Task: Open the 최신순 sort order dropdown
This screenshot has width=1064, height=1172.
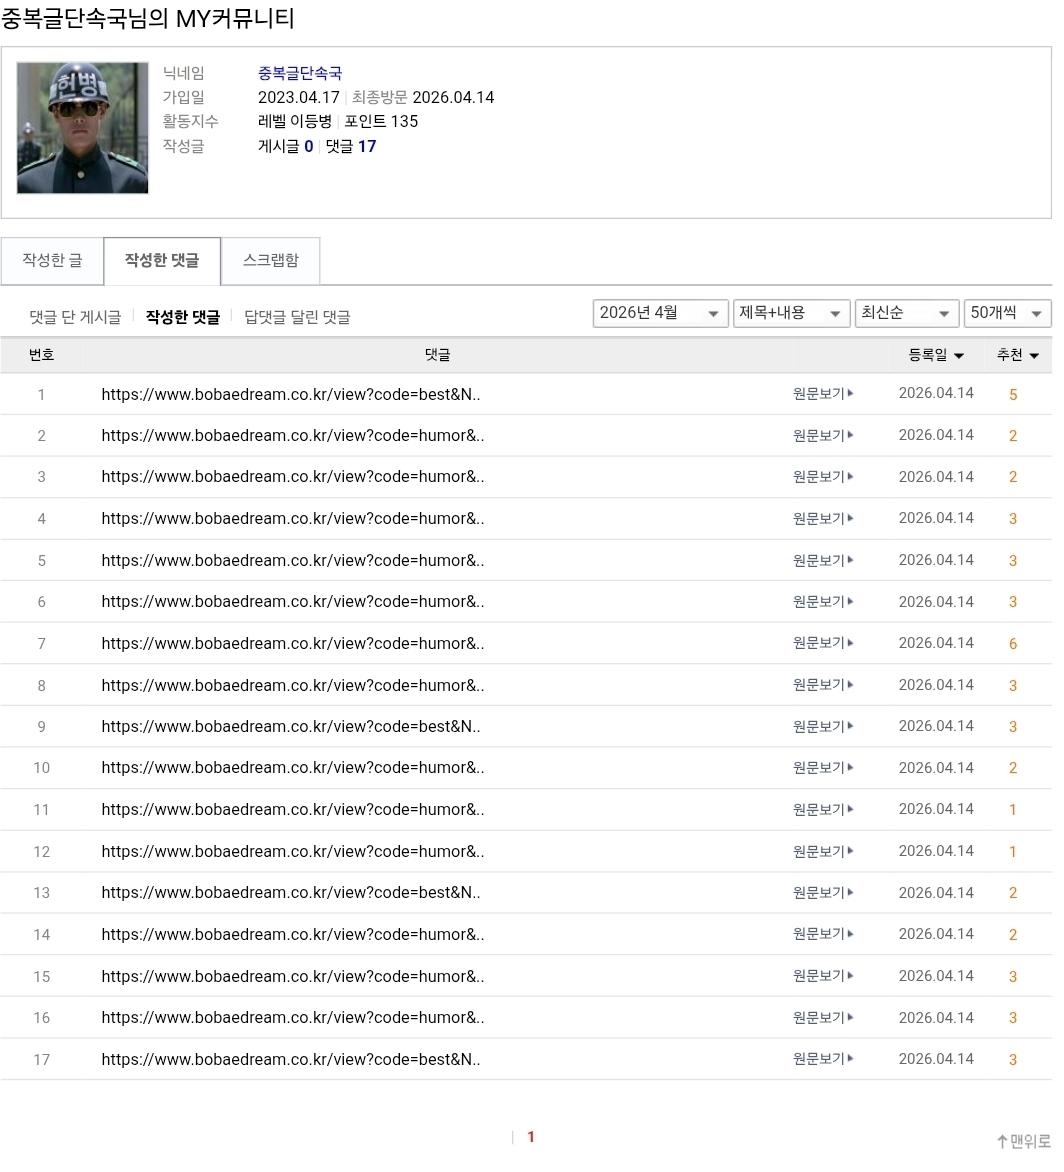Action: click(906, 312)
